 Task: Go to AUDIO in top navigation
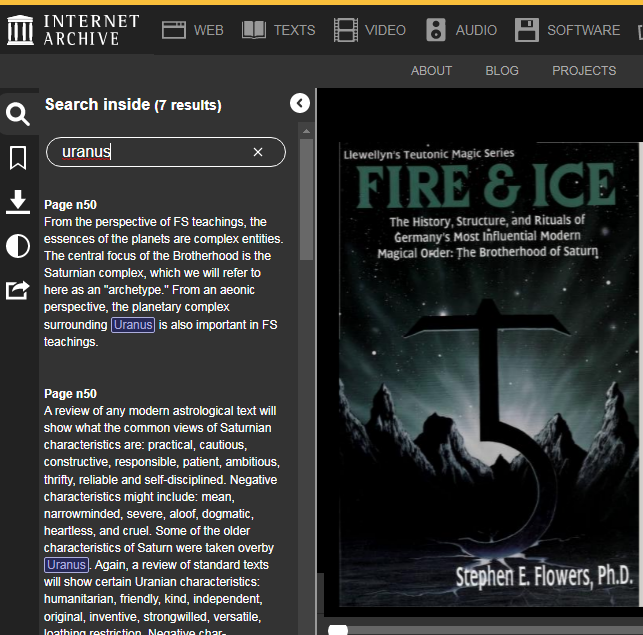point(476,30)
